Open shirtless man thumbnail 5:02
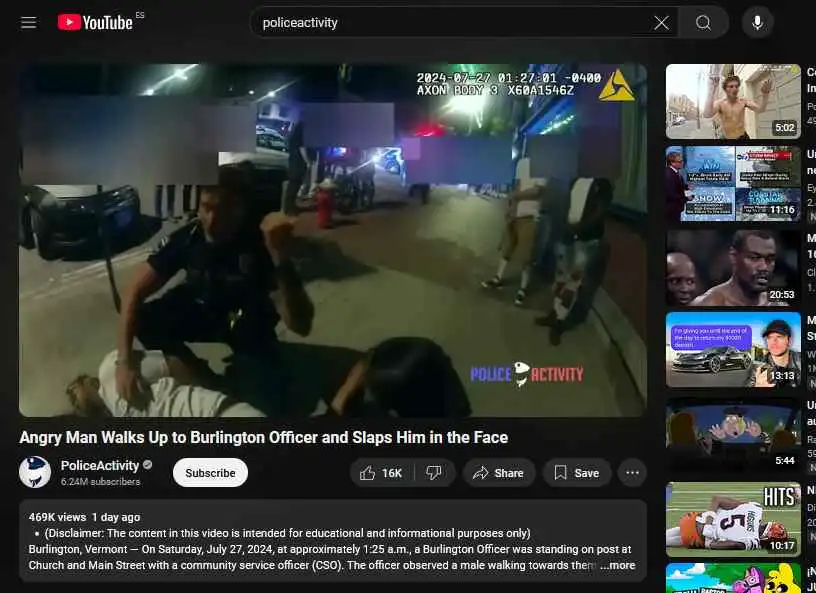 [733, 102]
